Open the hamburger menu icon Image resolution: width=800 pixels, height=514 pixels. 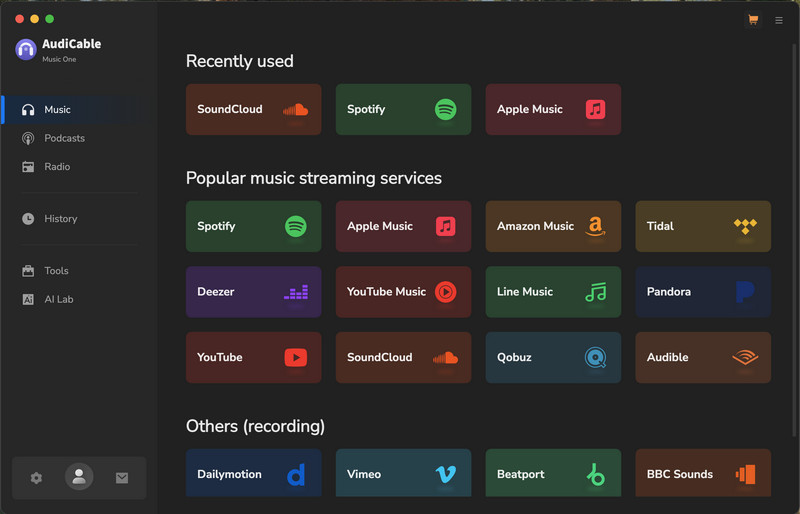pyautogui.click(x=779, y=20)
